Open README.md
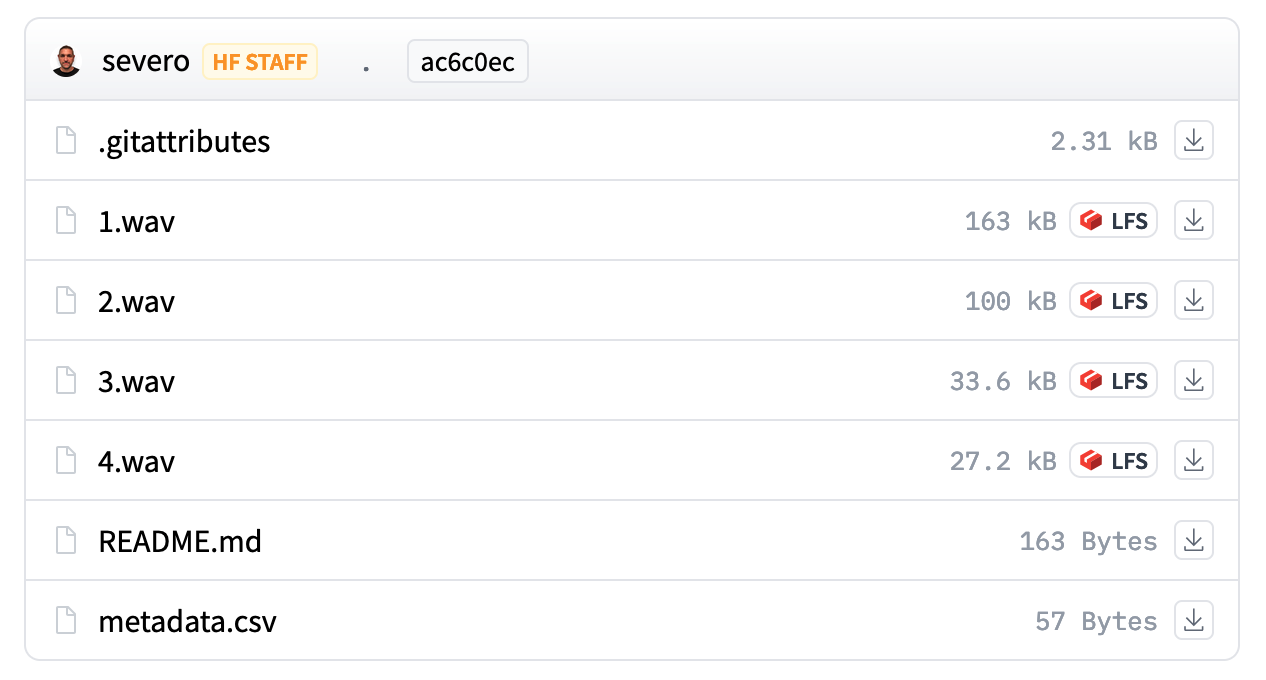Viewport: 1266px width, 680px height. pos(180,541)
